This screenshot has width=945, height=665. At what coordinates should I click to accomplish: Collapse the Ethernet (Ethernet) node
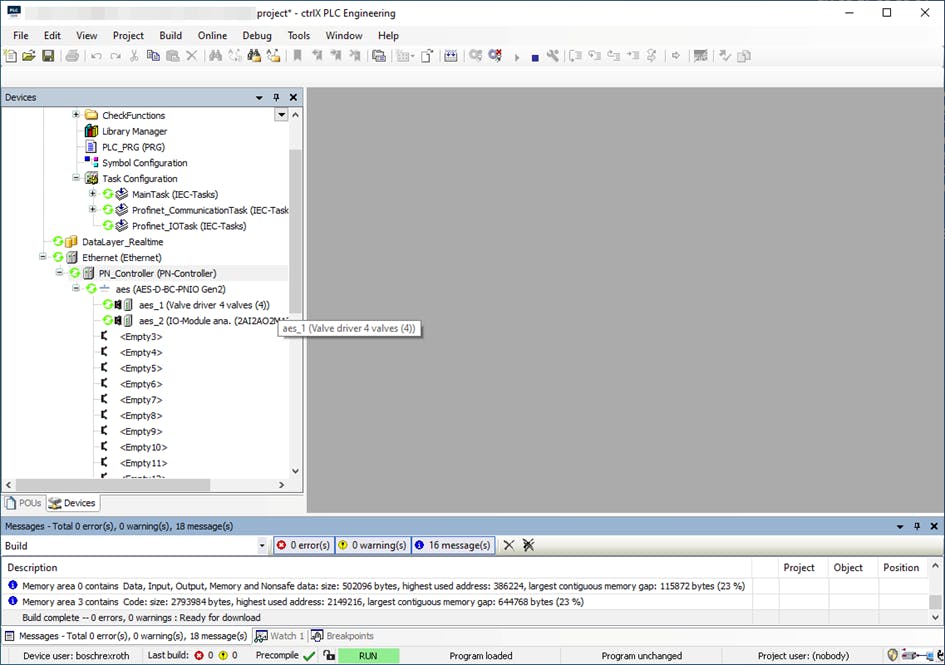43,257
